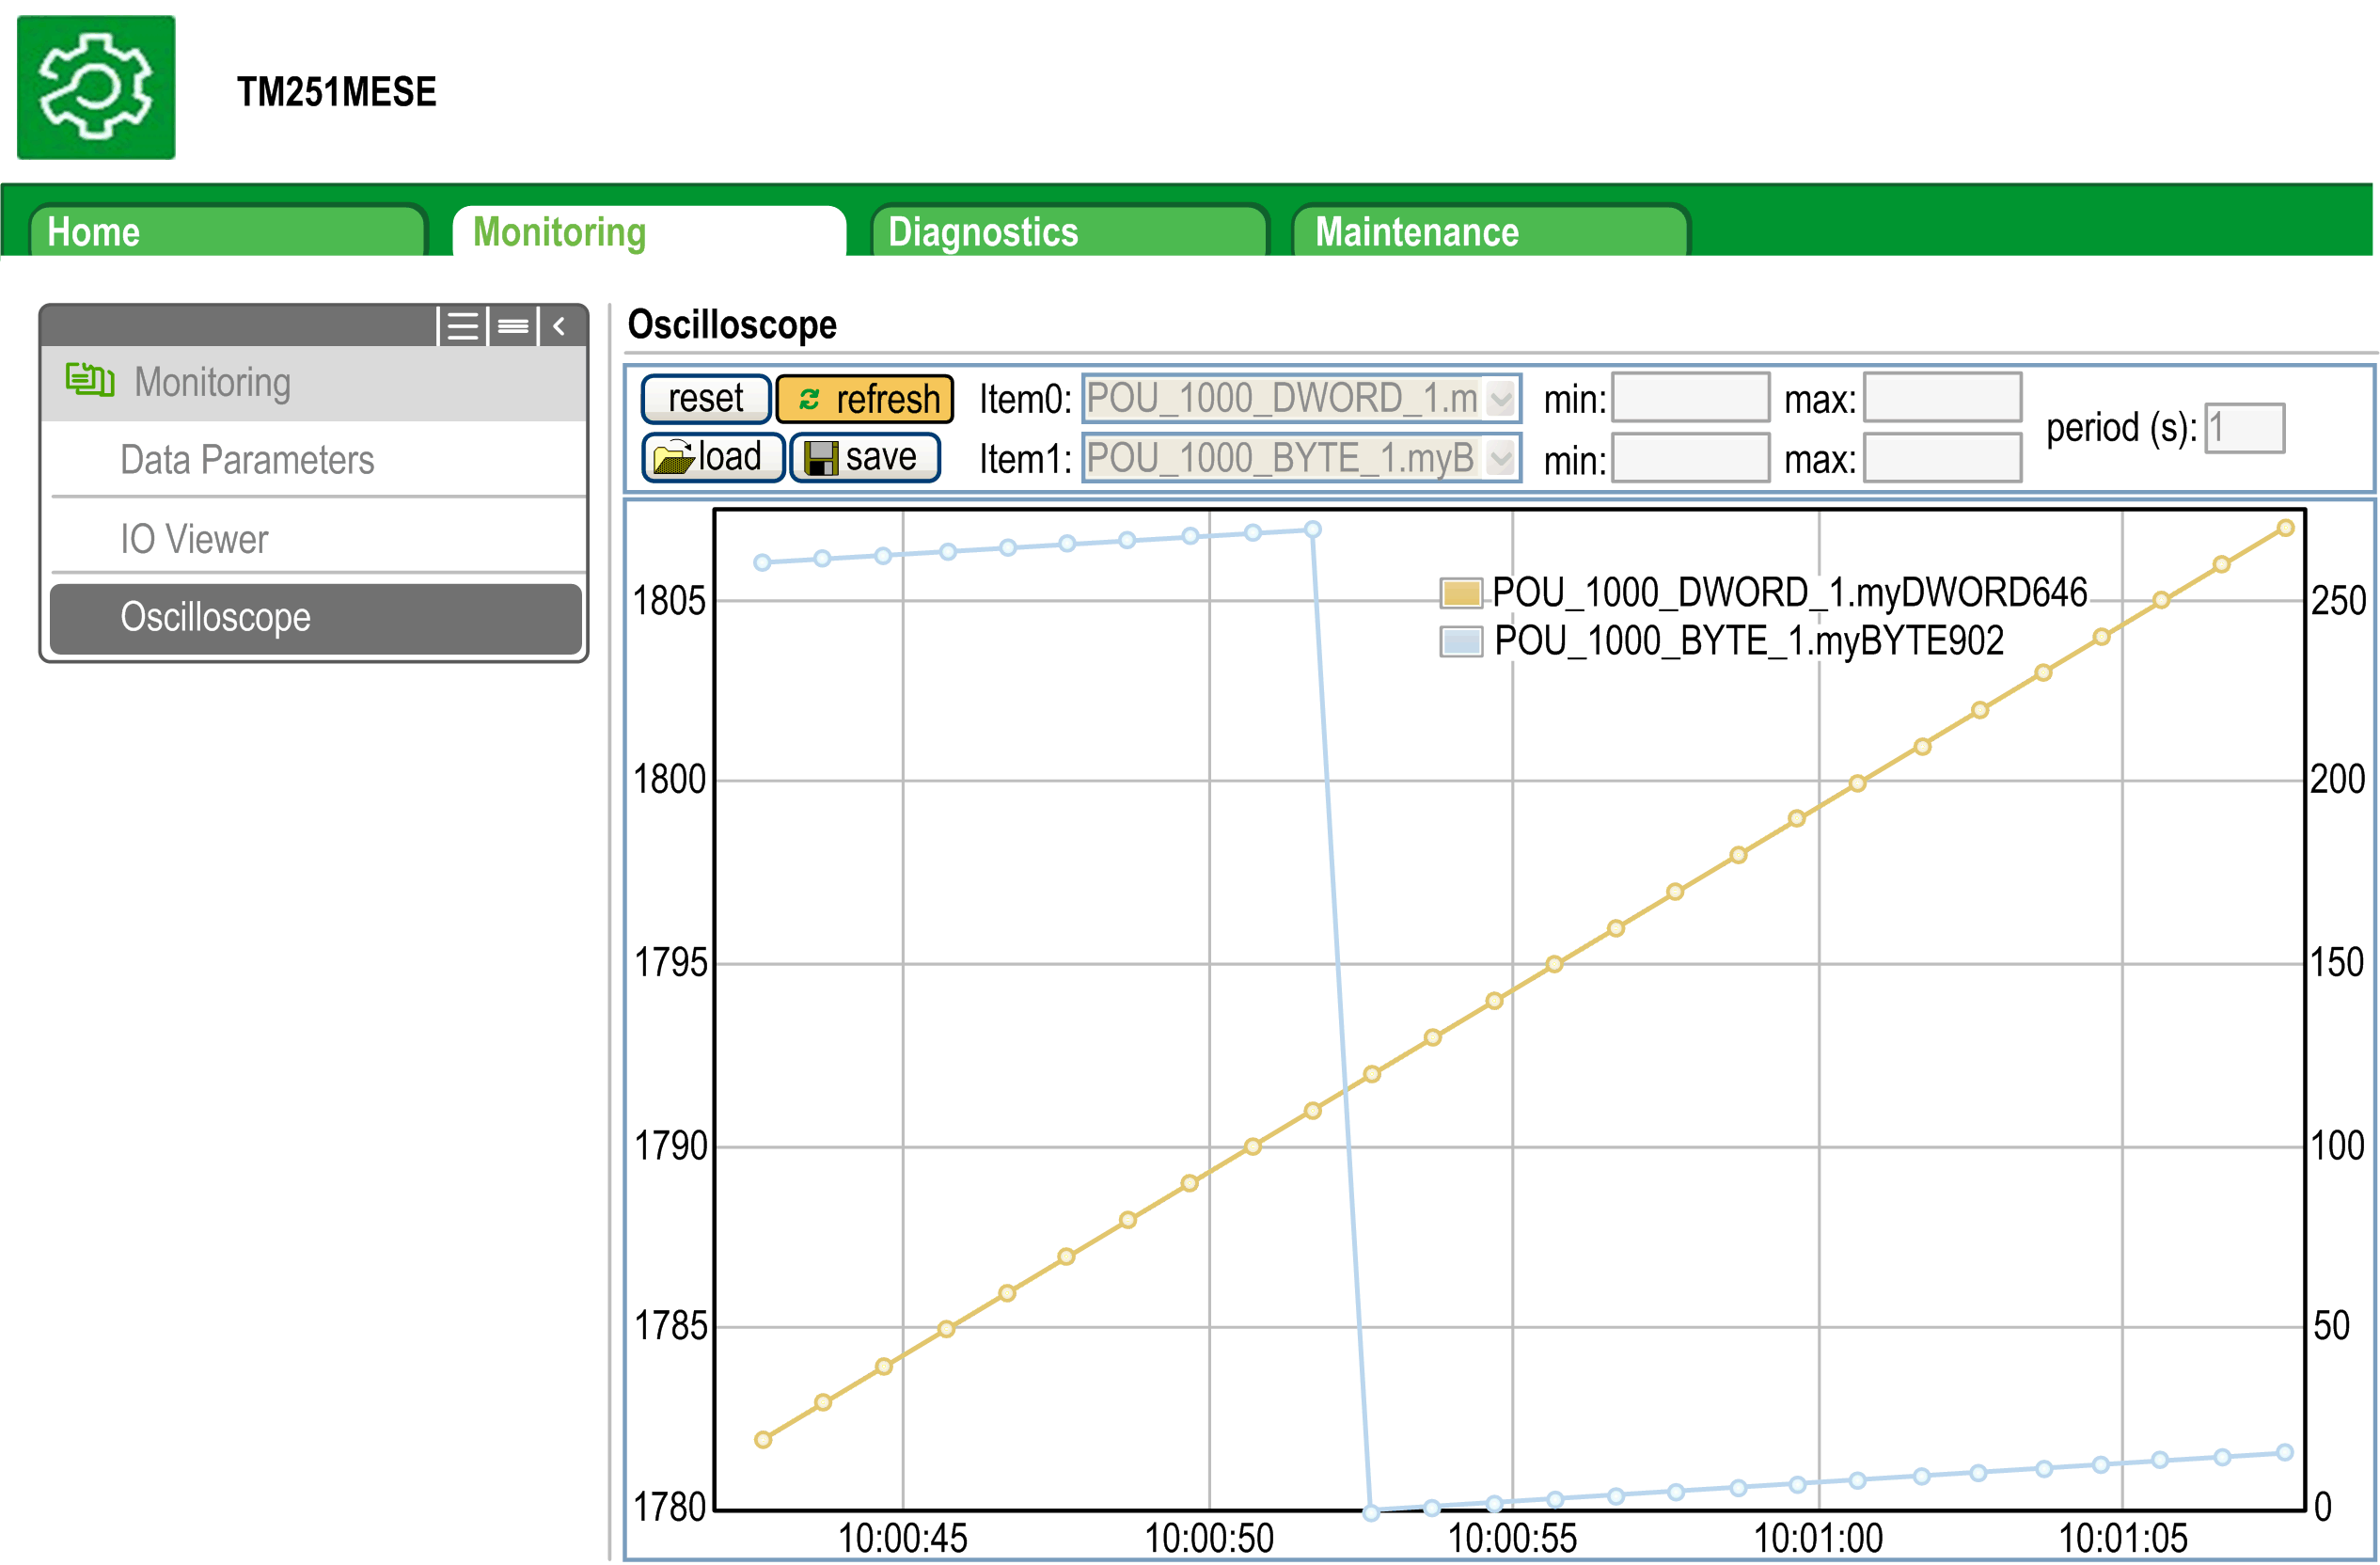Click the expand-all list icon in sidebar header
The height and width of the screenshot is (1565, 2380).
[462, 326]
